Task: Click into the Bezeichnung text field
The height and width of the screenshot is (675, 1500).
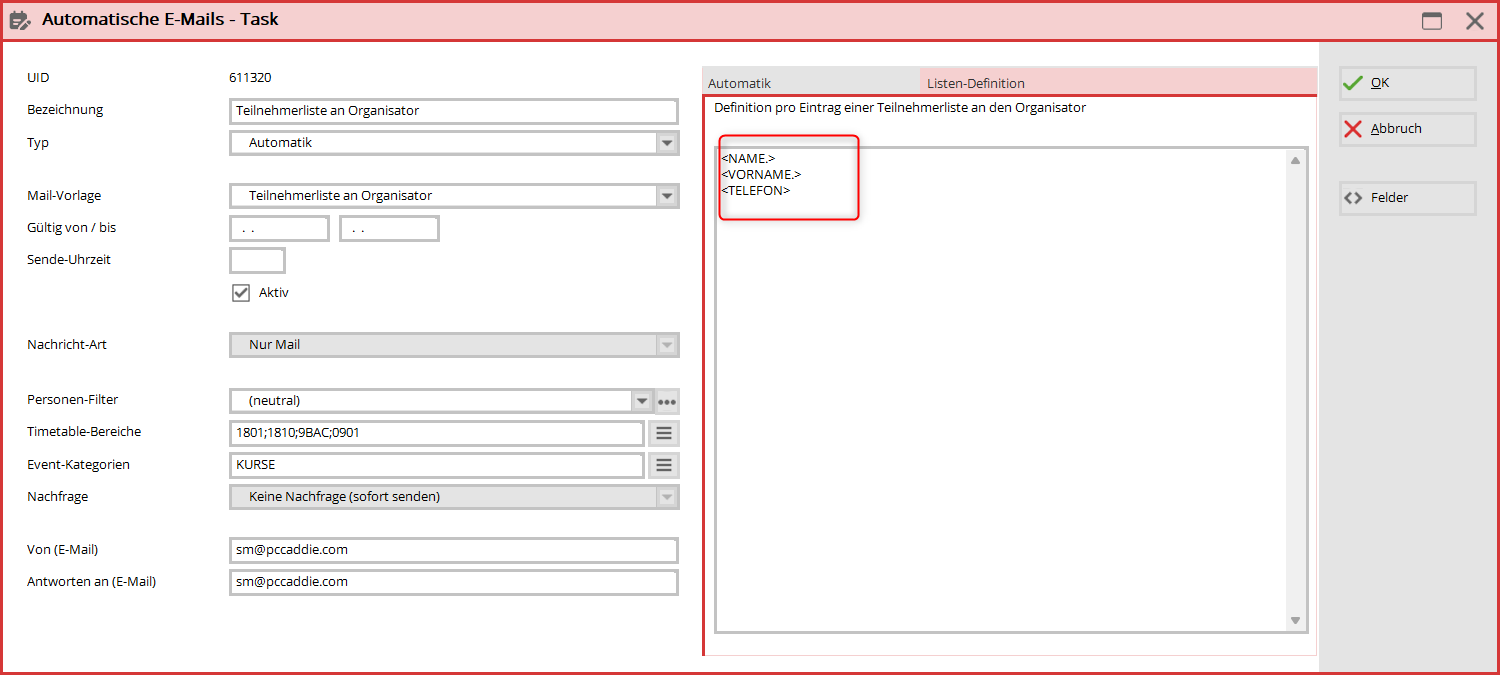Action: point(453,111)
